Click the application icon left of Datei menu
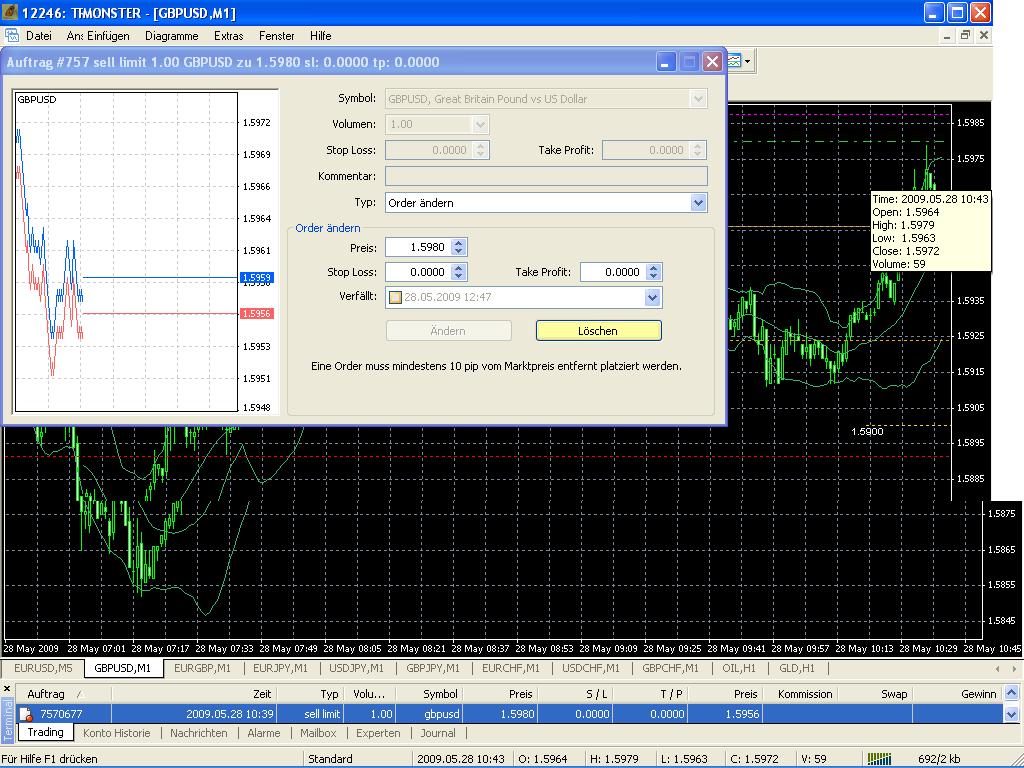 point(12,35)
